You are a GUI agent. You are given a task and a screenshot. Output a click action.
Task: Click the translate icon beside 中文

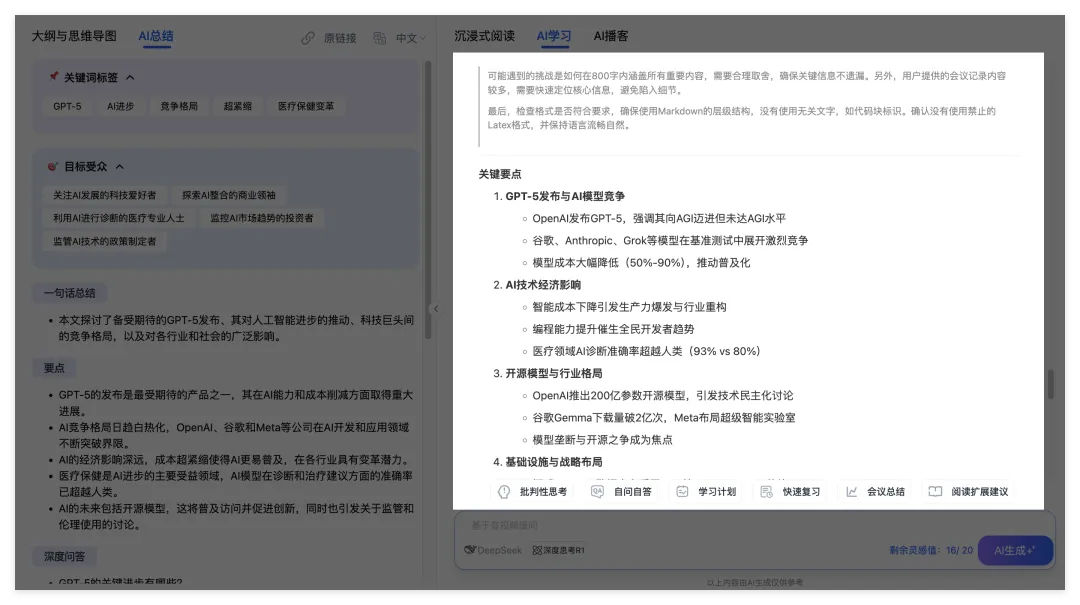(x=380, y=38)
